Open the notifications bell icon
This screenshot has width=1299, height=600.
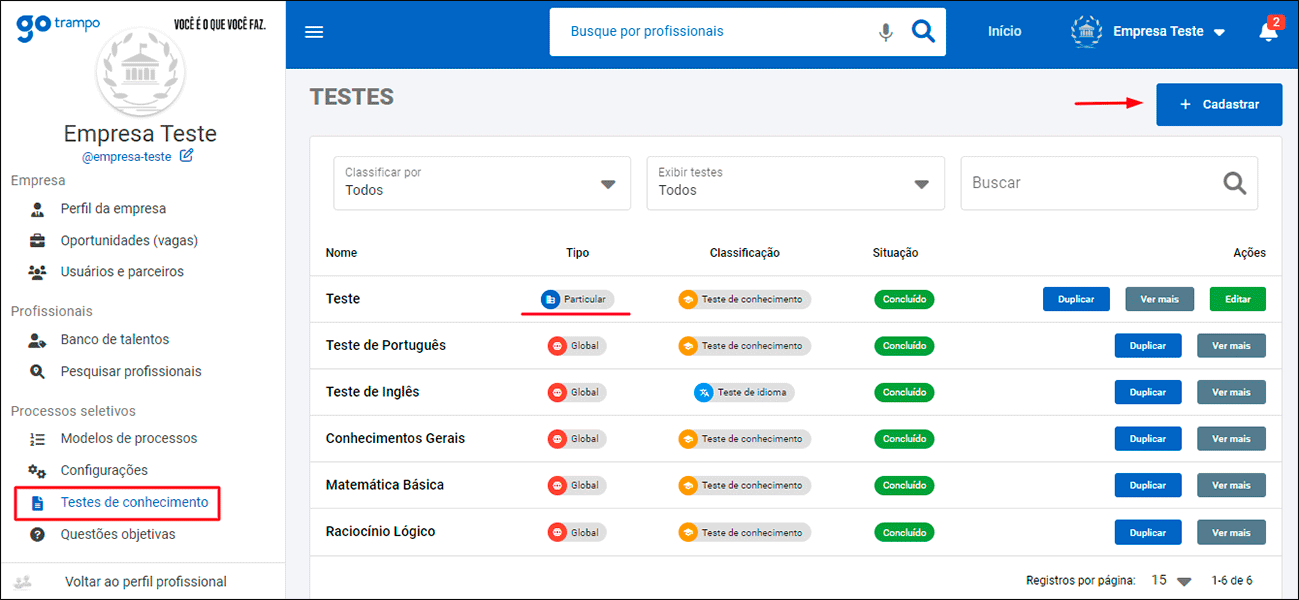[x=1268, y=32]
